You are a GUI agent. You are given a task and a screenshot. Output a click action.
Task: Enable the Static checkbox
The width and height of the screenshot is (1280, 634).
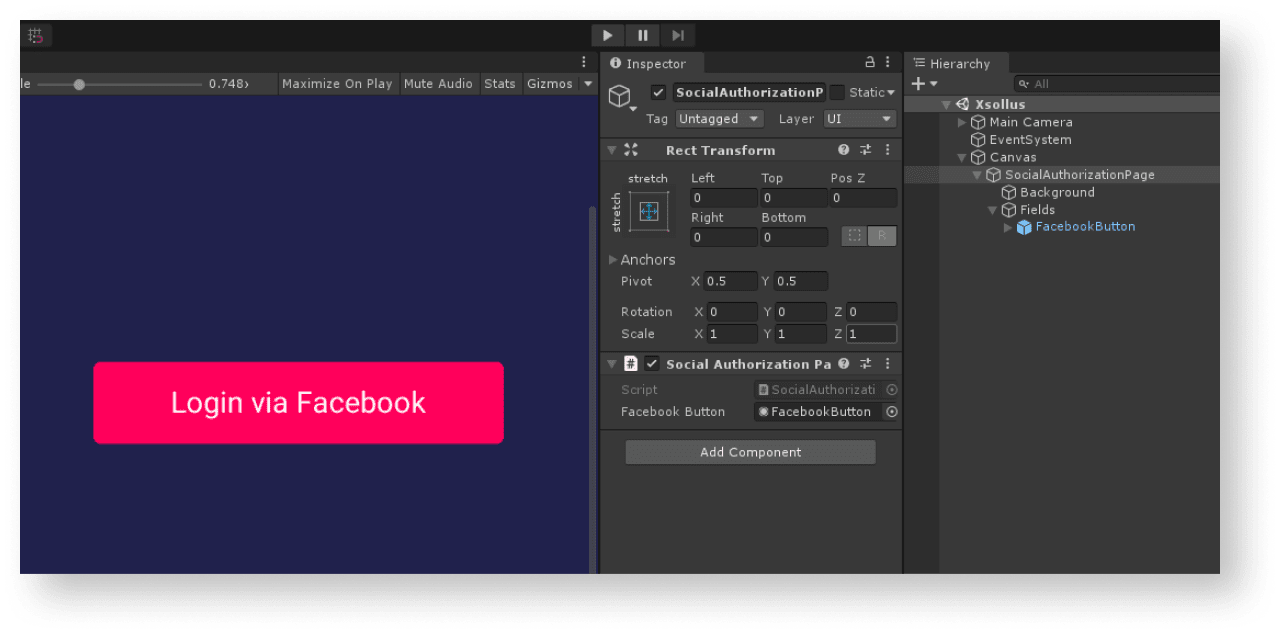[x=837, y=92]
